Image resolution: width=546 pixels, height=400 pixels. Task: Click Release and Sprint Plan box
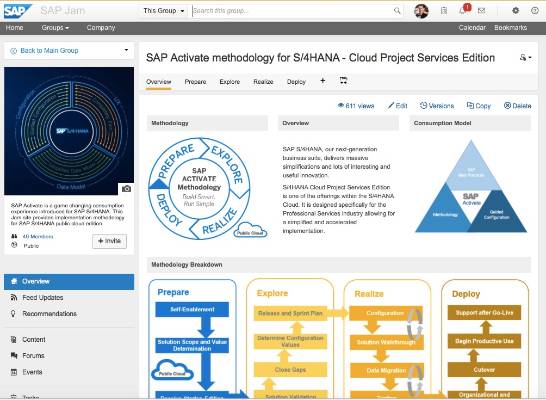290,313
